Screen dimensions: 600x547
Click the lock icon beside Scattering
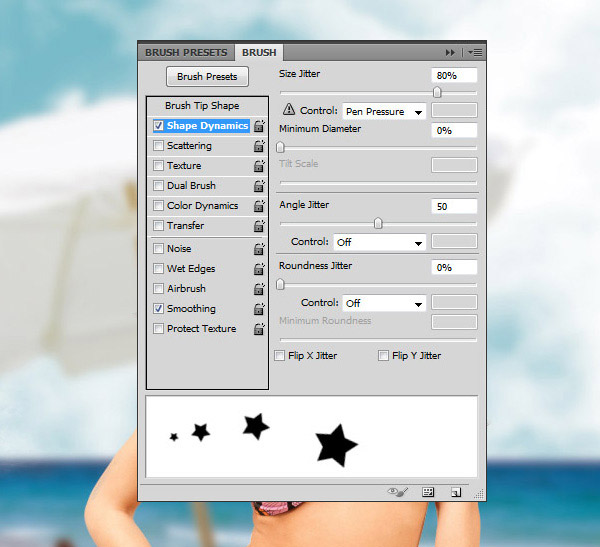(x=259, y=146)
